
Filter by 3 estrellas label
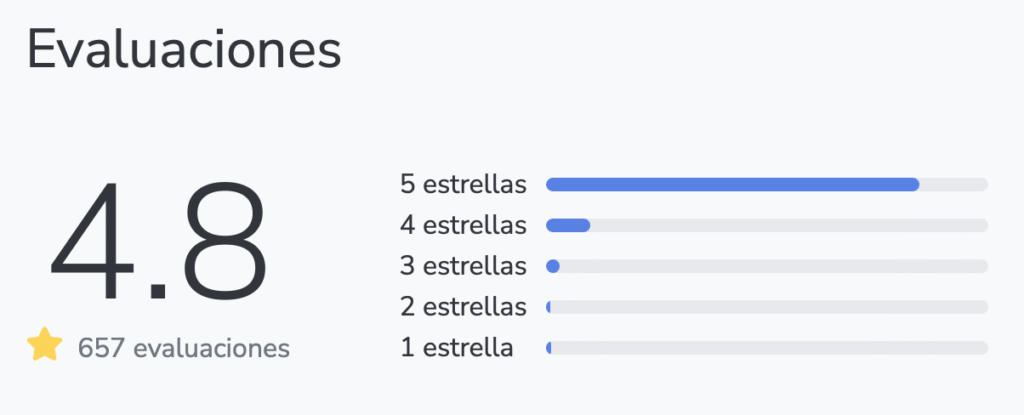[463, 266]
